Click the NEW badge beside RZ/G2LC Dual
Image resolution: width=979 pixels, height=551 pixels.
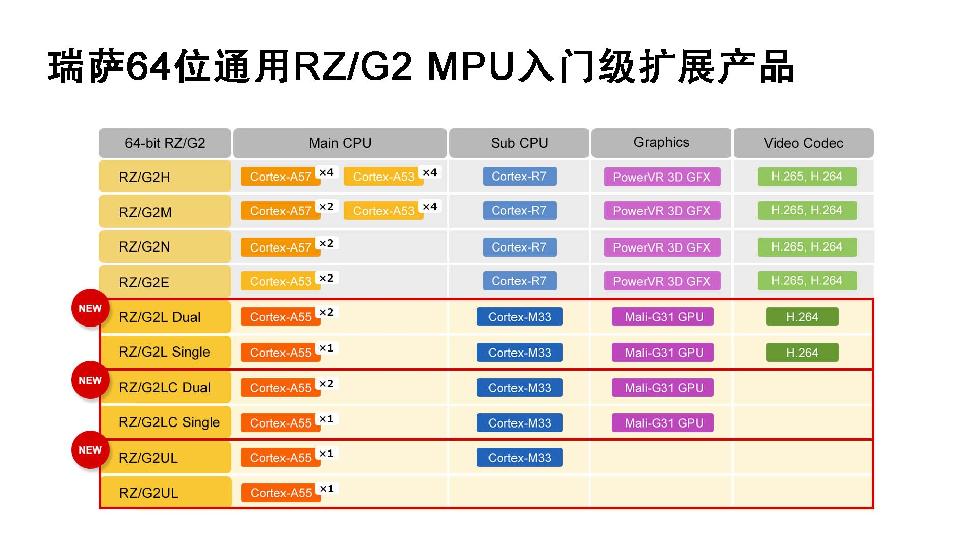pos(90,381)
